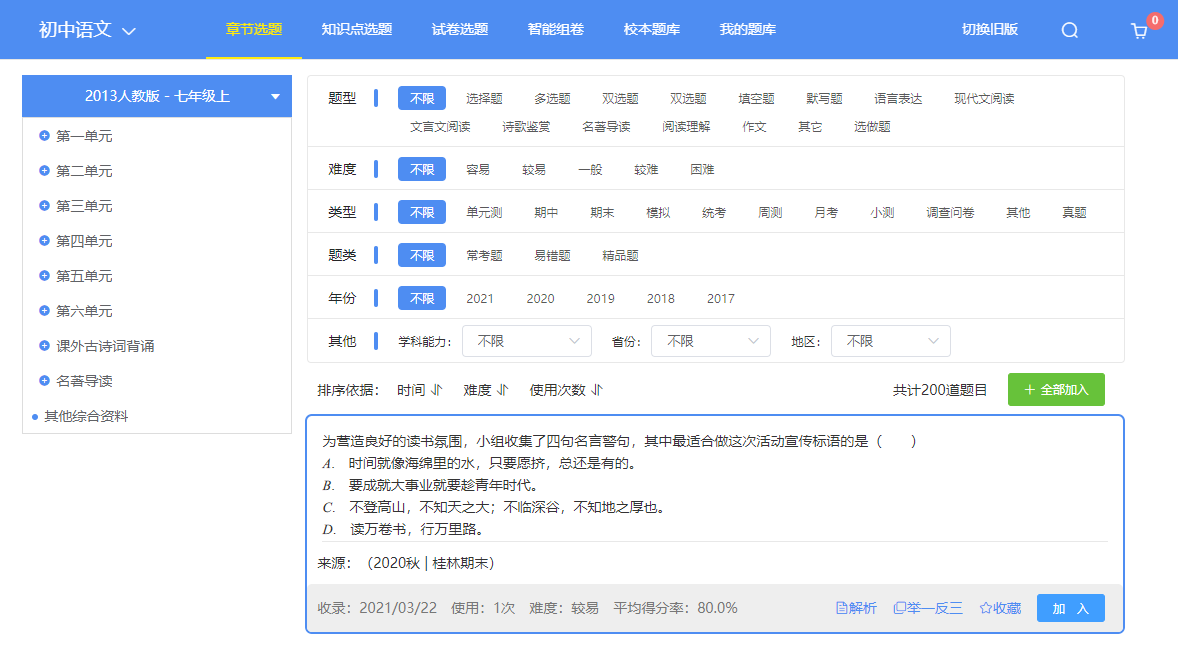
Task: Select the 2021 year filter
Action: [480, 298]
